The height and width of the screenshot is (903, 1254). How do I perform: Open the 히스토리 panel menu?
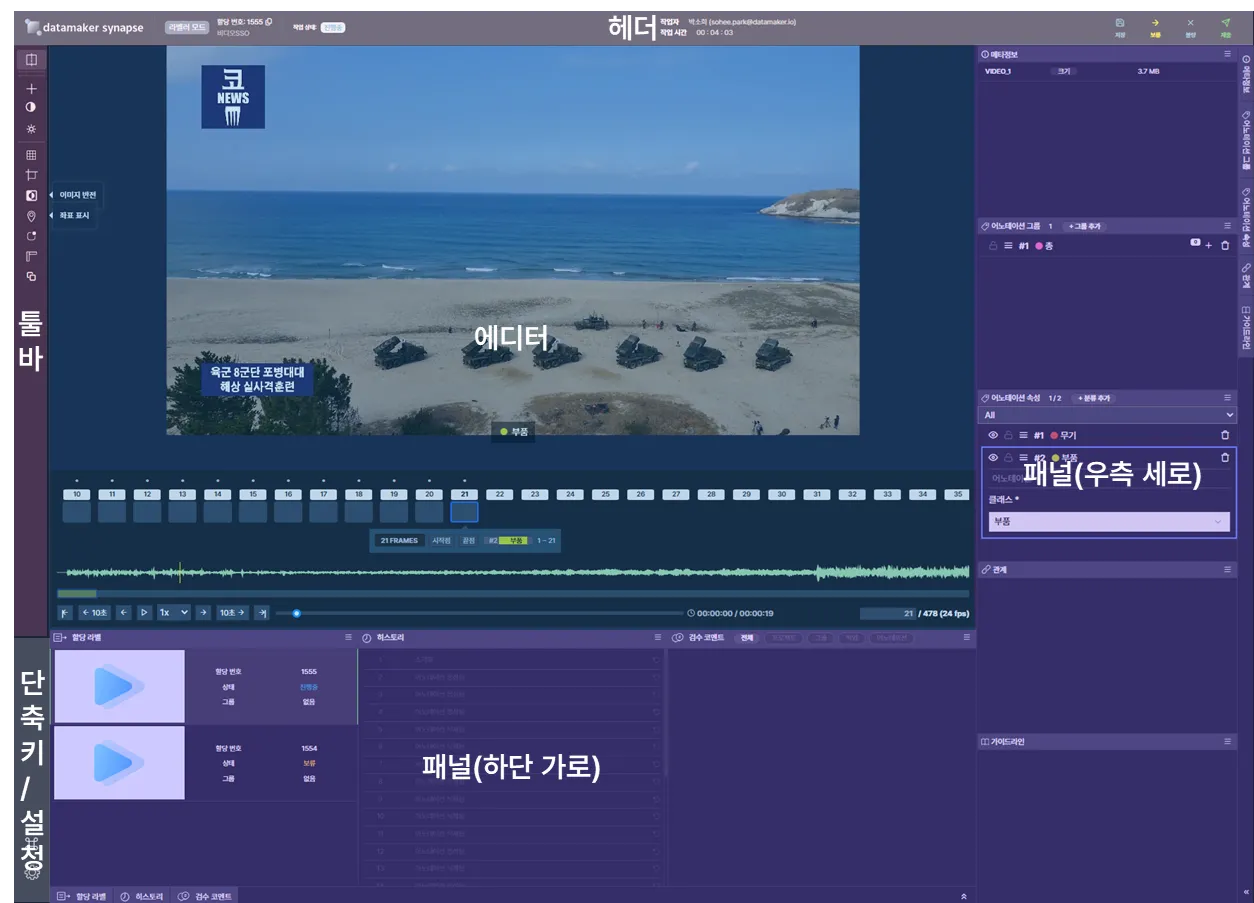coord(658,637)
